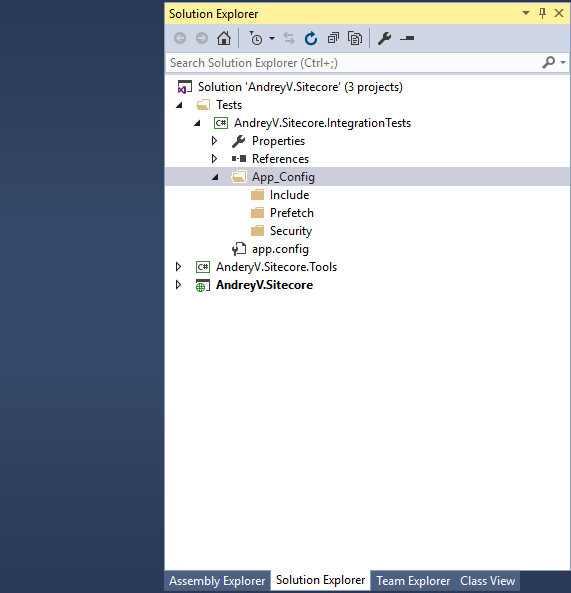This screenshot has height=593, width=571.
Task: Click the Collapse All icon
Action: pyautogui.click(x=333, y=38)
